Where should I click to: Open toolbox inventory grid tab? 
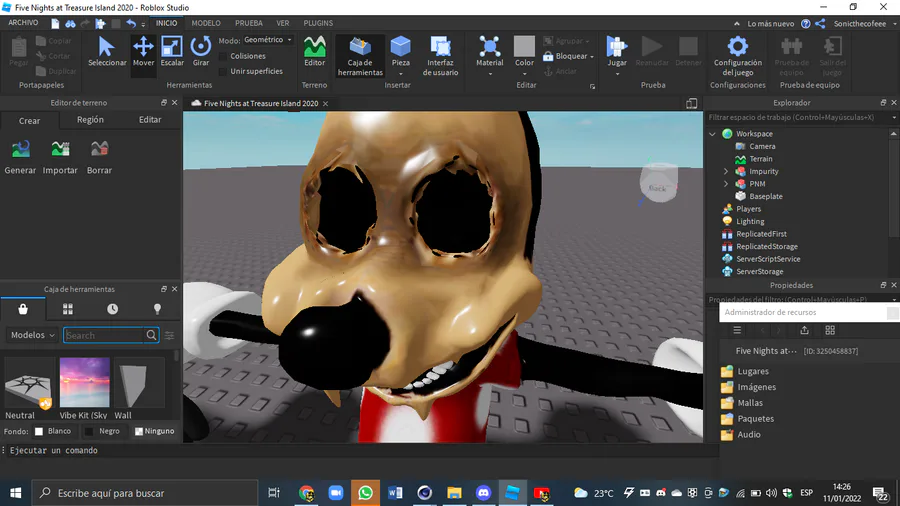[x=68, y=309]
